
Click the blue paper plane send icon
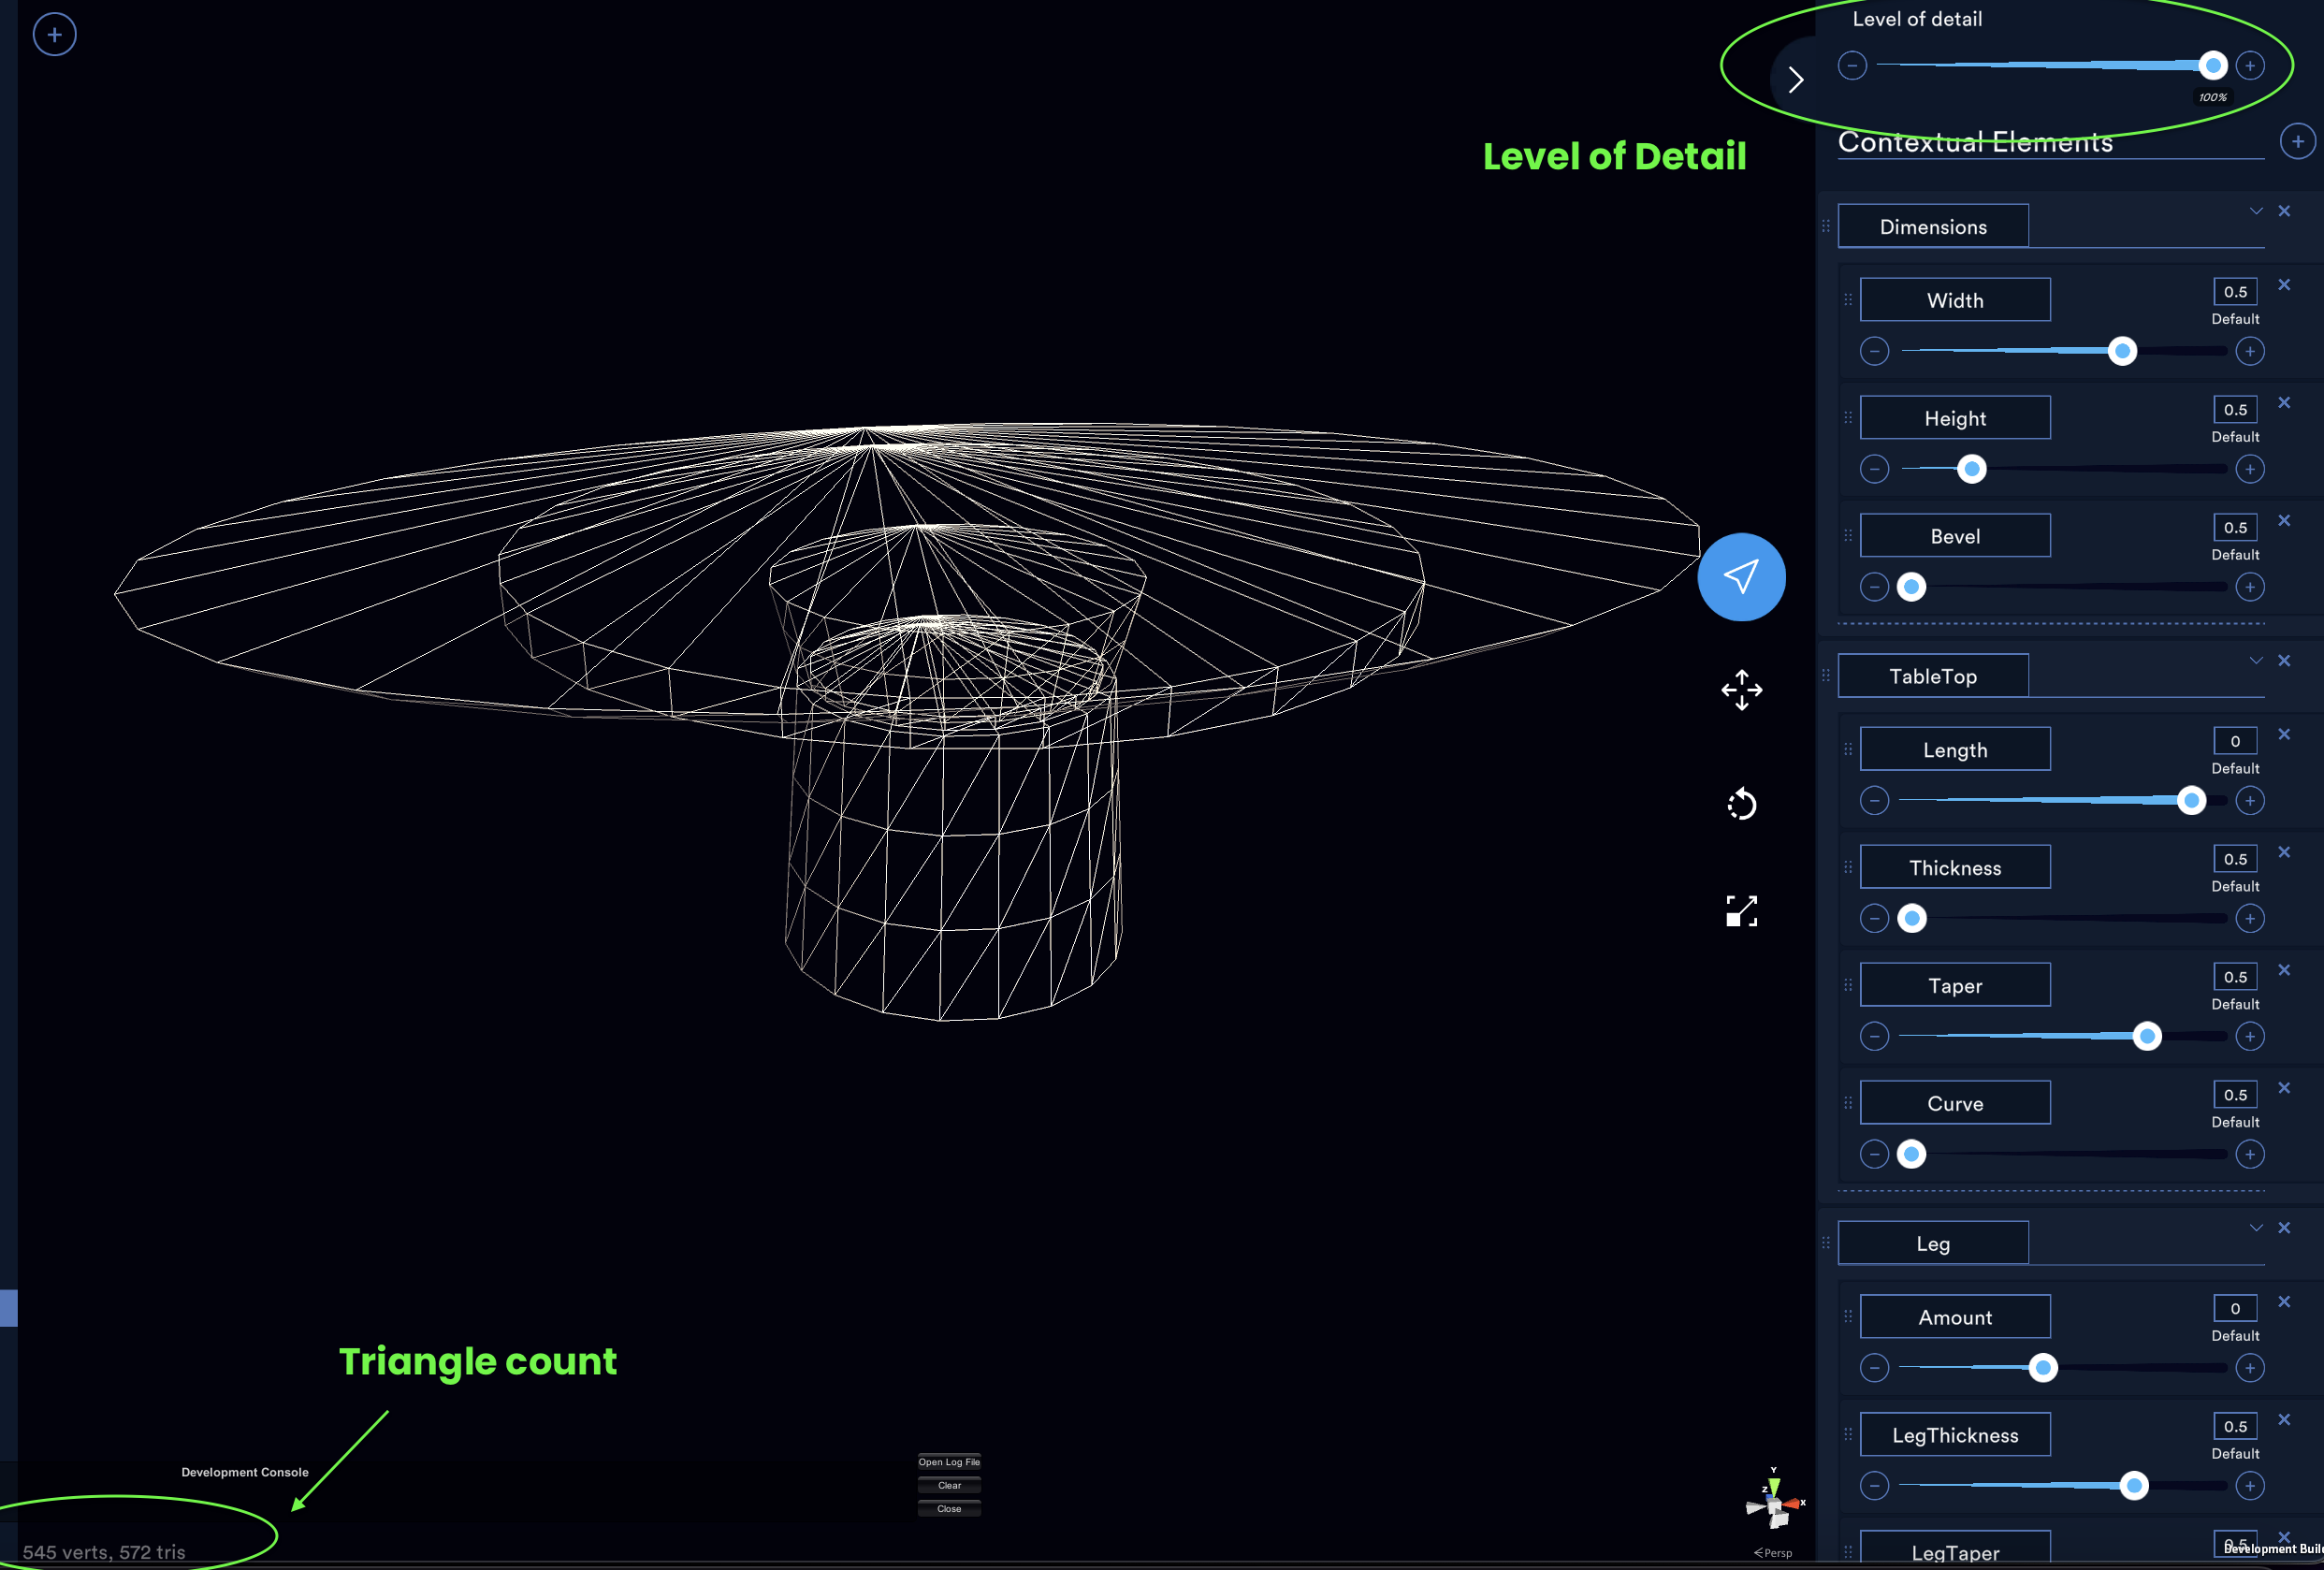[x=1741, y=576]
